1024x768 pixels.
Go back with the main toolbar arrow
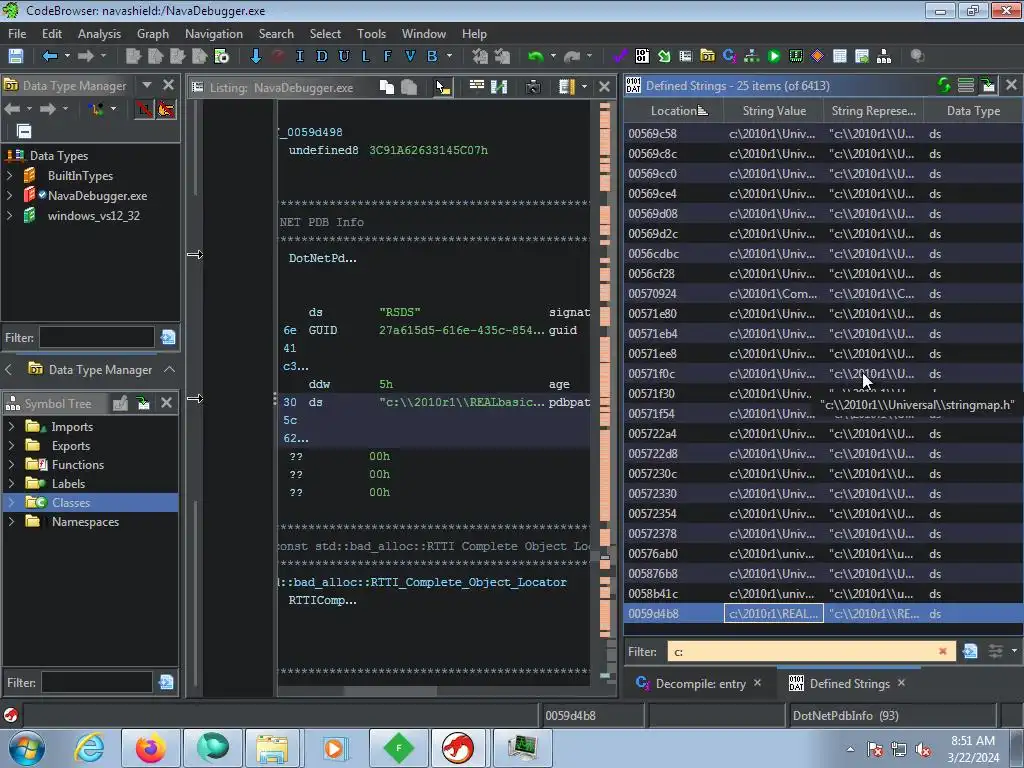click(50, 56)
